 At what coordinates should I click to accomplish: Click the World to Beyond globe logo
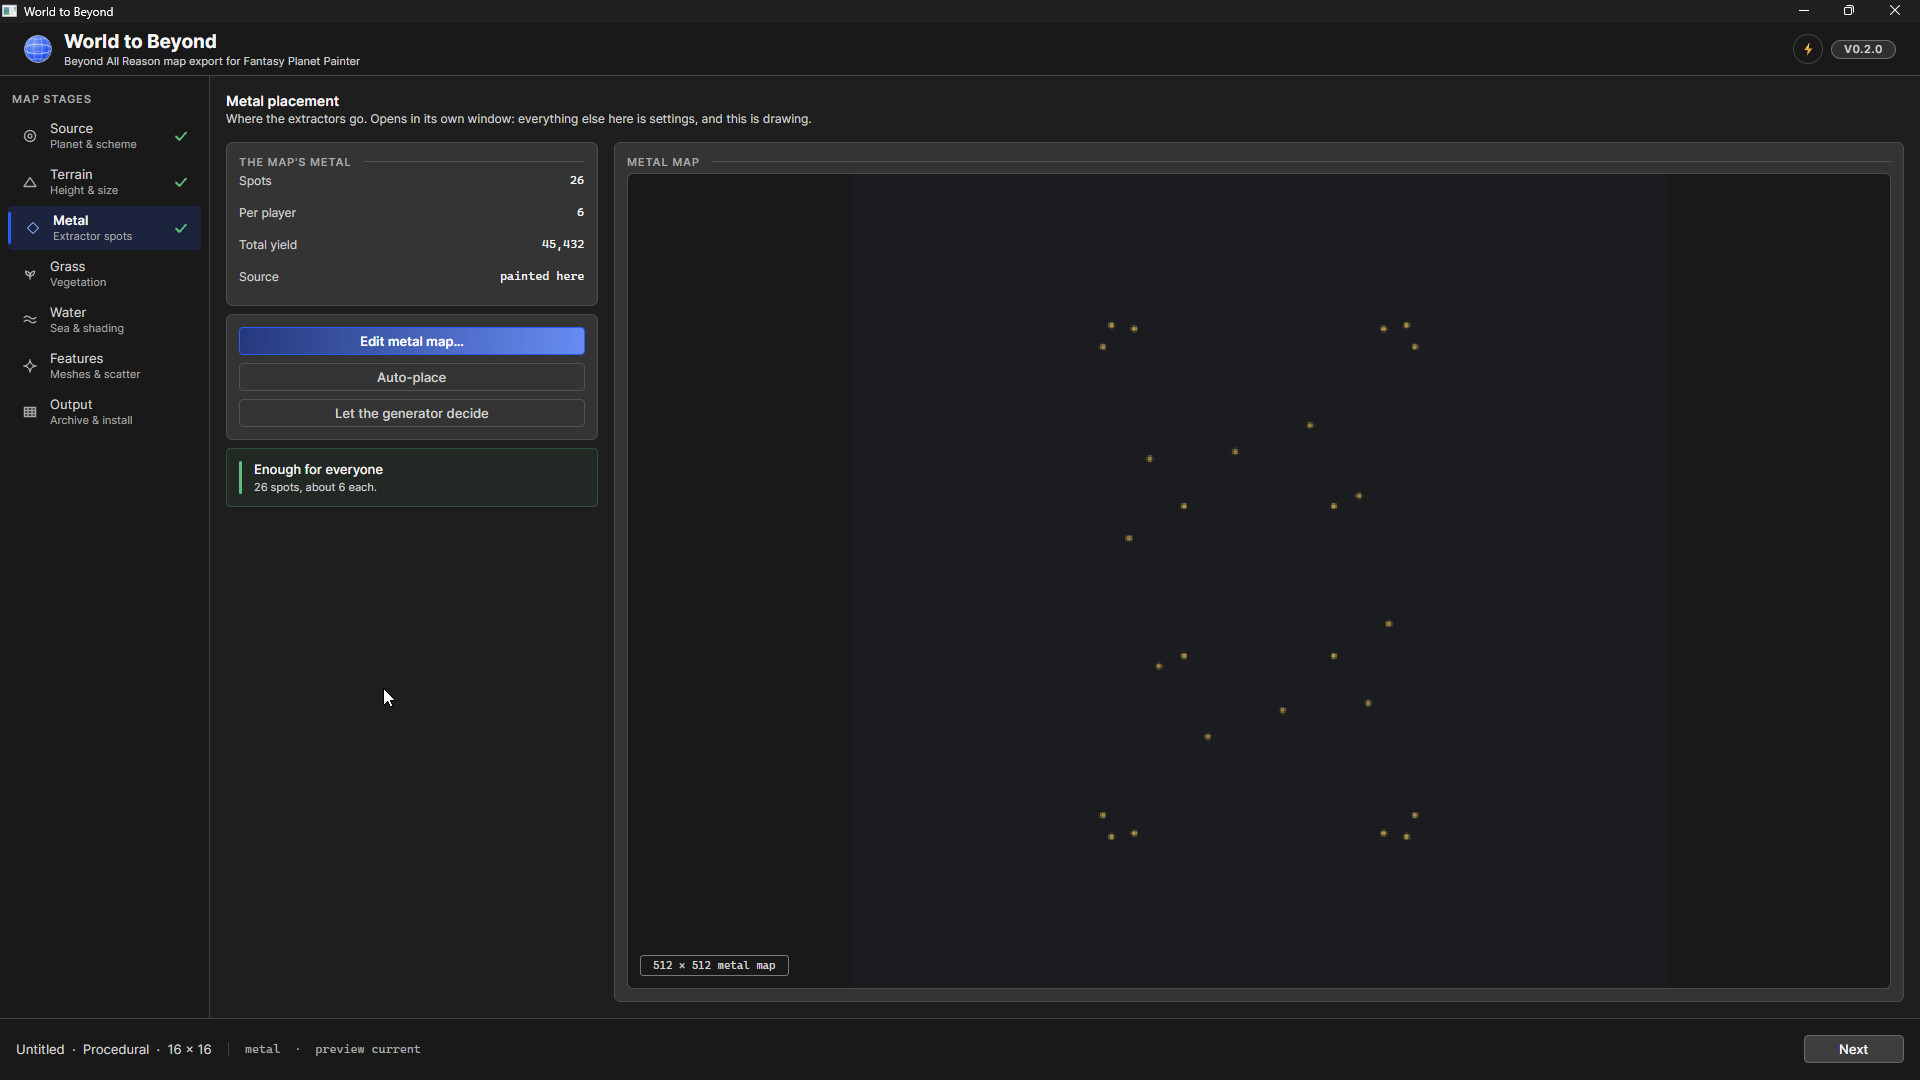coord(38,49)
